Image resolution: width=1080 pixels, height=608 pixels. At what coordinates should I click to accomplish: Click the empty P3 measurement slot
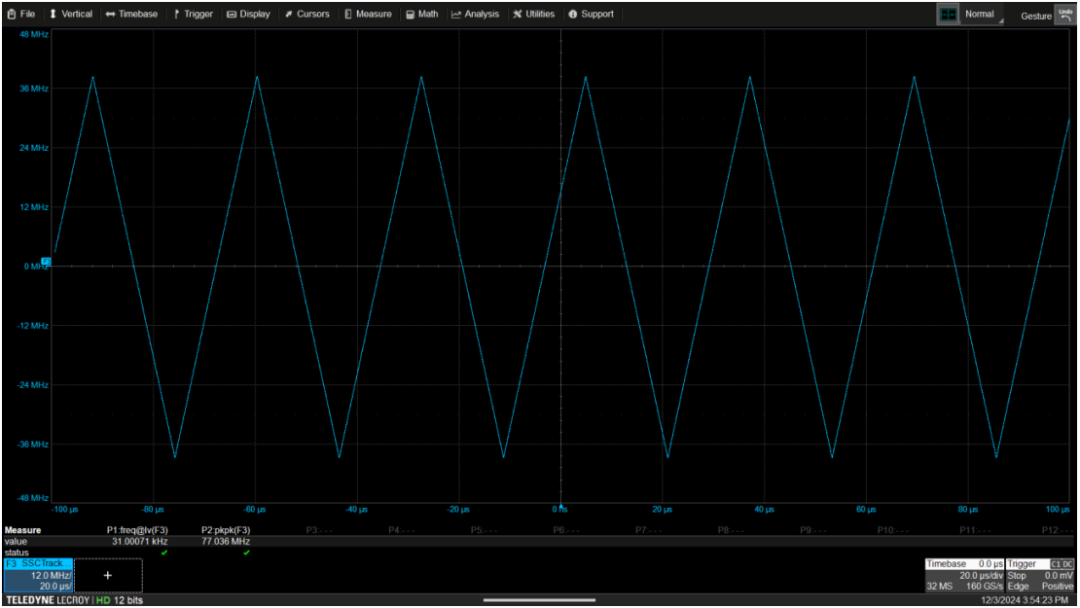[x=319, y=530]
